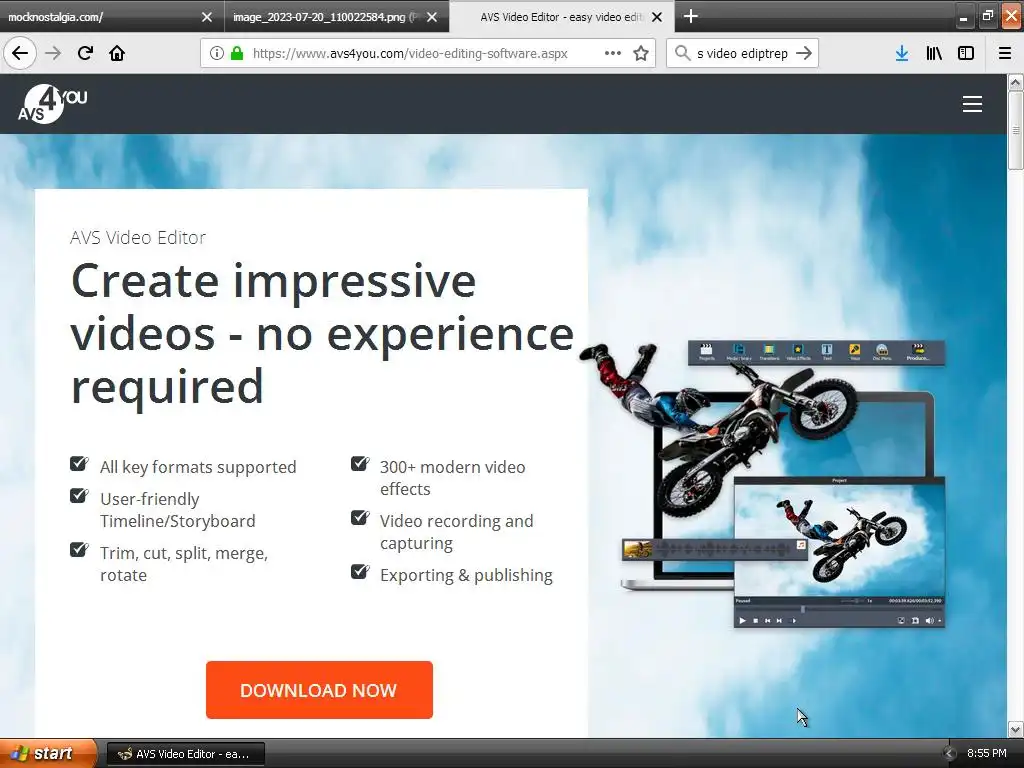This screenshot has width=1024, height=768.
Task: View the secure connection padlock
Action: click(237, 53)
